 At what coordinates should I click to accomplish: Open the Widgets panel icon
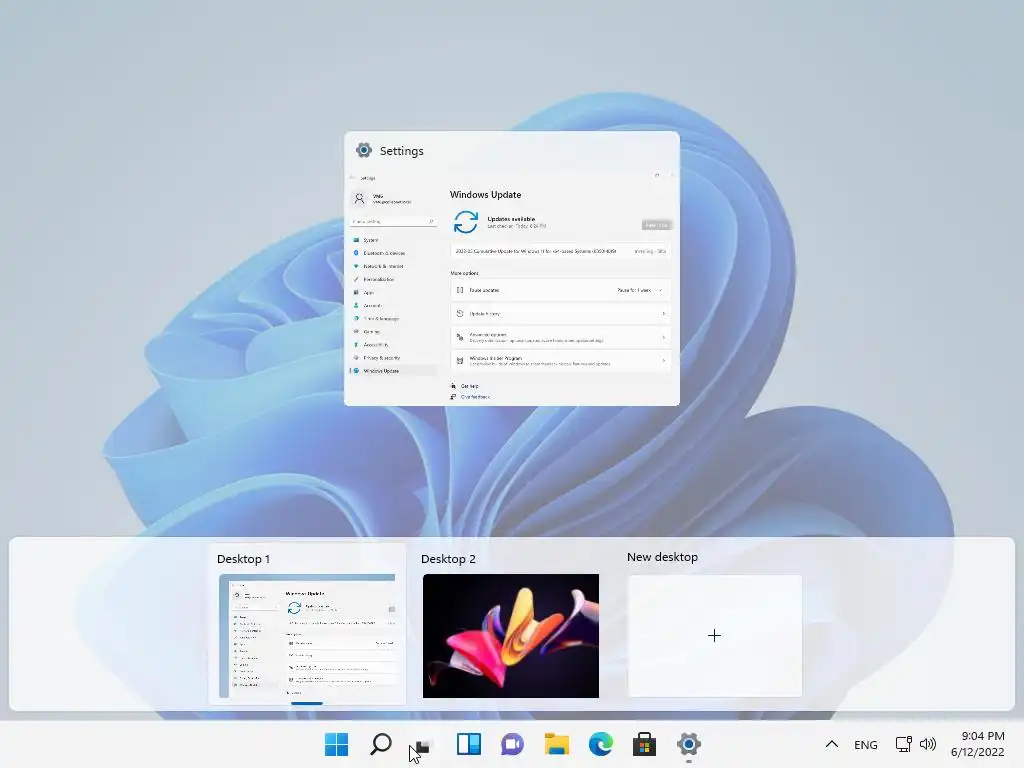click(468, 744)
